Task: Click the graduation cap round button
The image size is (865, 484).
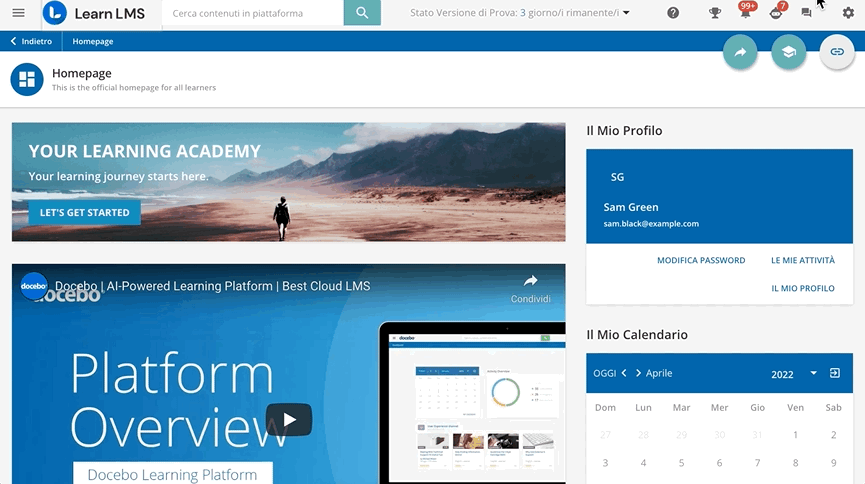Action: pos(788,52)
